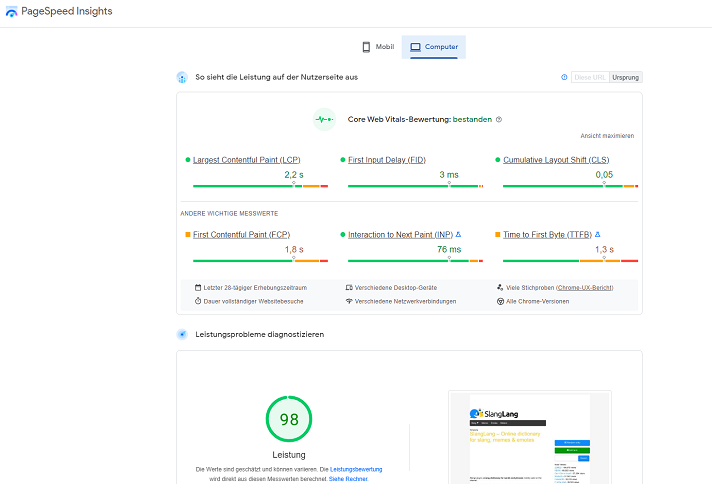Viewport: 712px width, 484px height.
Task: Click the field data icon beside Nutzerseite heading
Action: click(182, 77)
